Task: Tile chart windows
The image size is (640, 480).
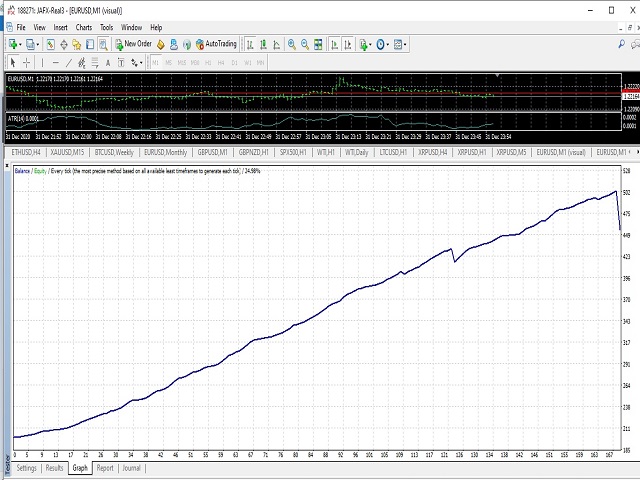Action: (x=318, y=44)
